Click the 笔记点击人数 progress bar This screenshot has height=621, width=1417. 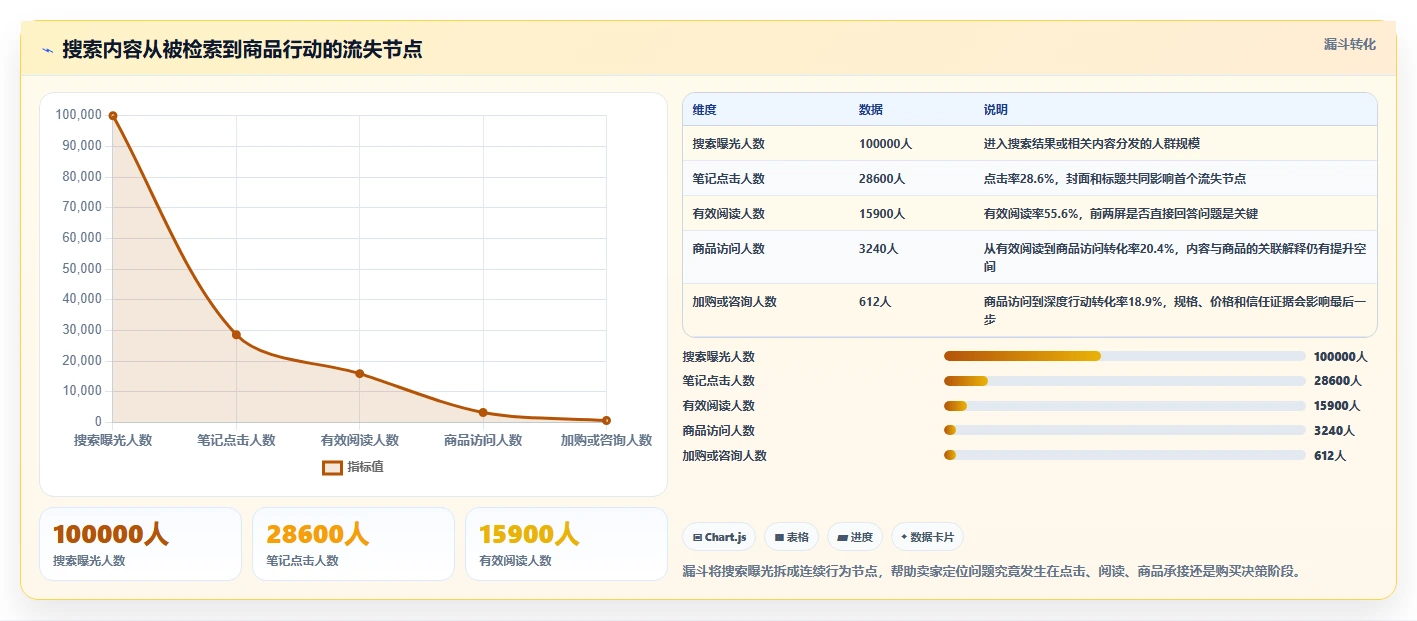[1125, 381]
